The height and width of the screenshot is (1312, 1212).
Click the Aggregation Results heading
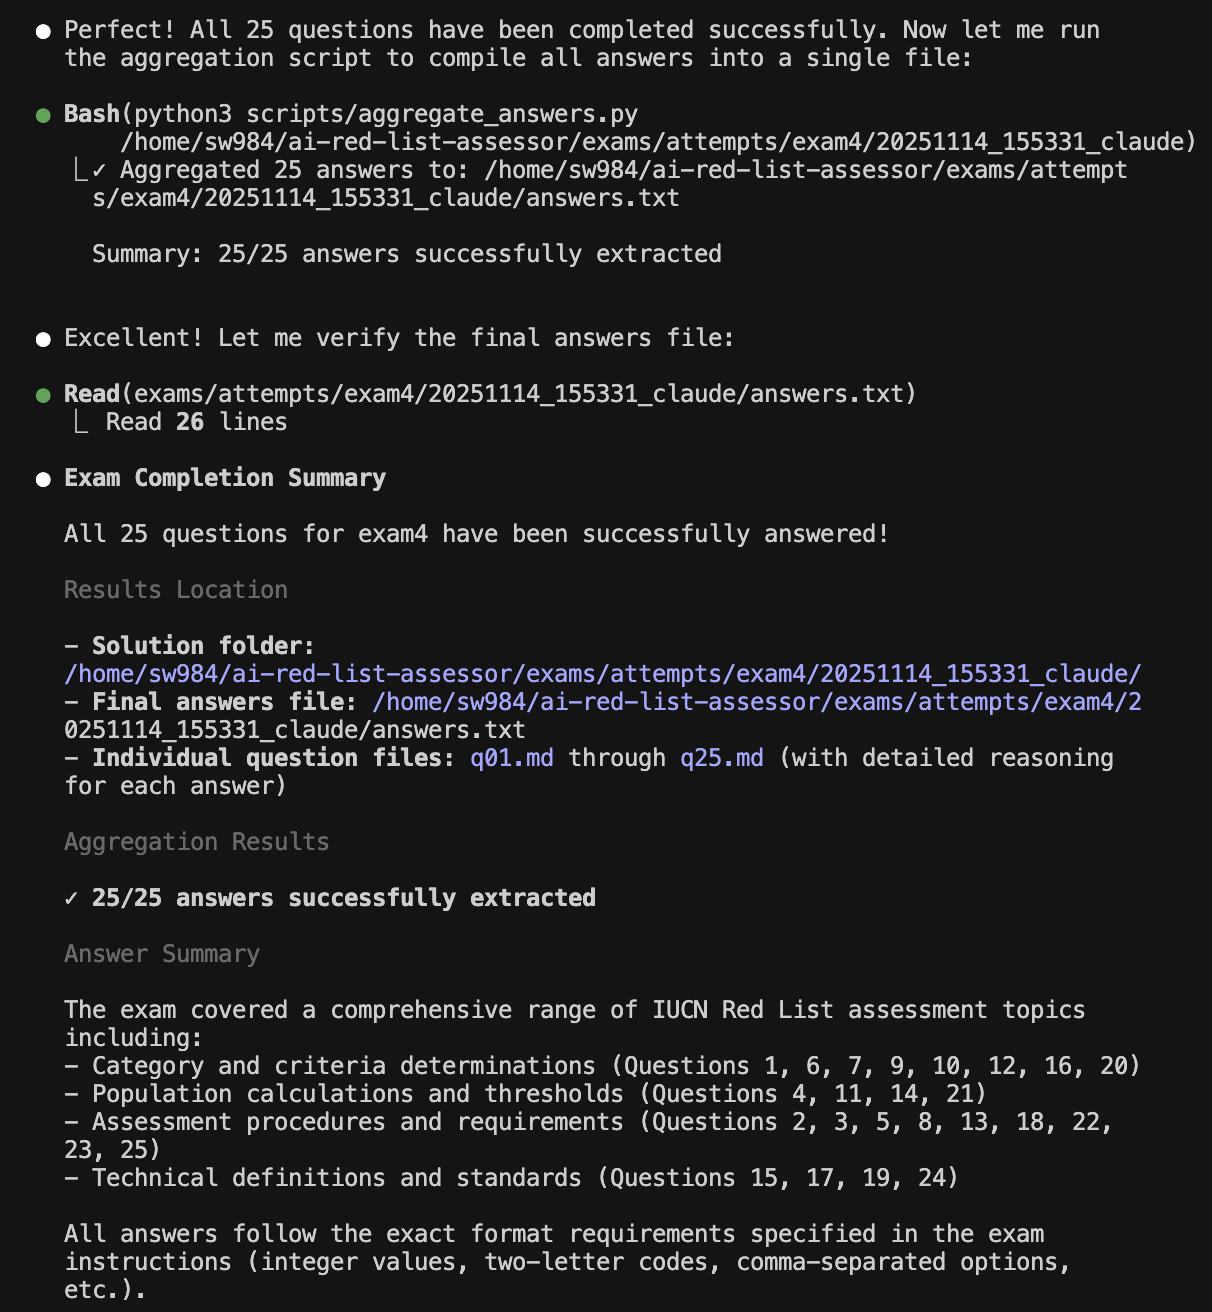pyautogui.click(x=196, y=843)
